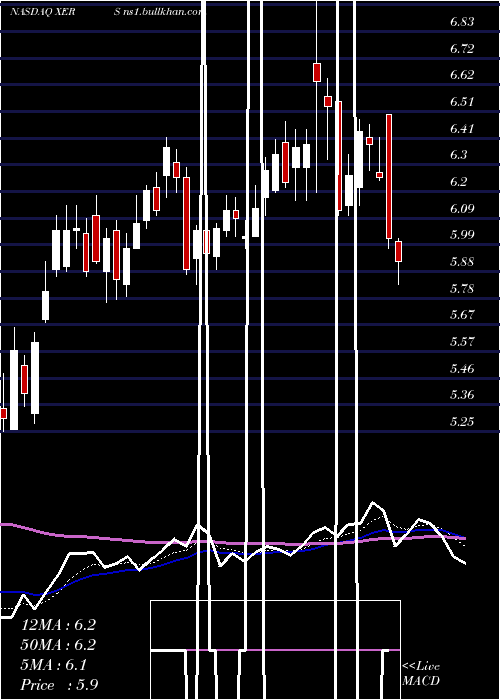
Task: Select the 6.72 price axis label
Action: 462,48
